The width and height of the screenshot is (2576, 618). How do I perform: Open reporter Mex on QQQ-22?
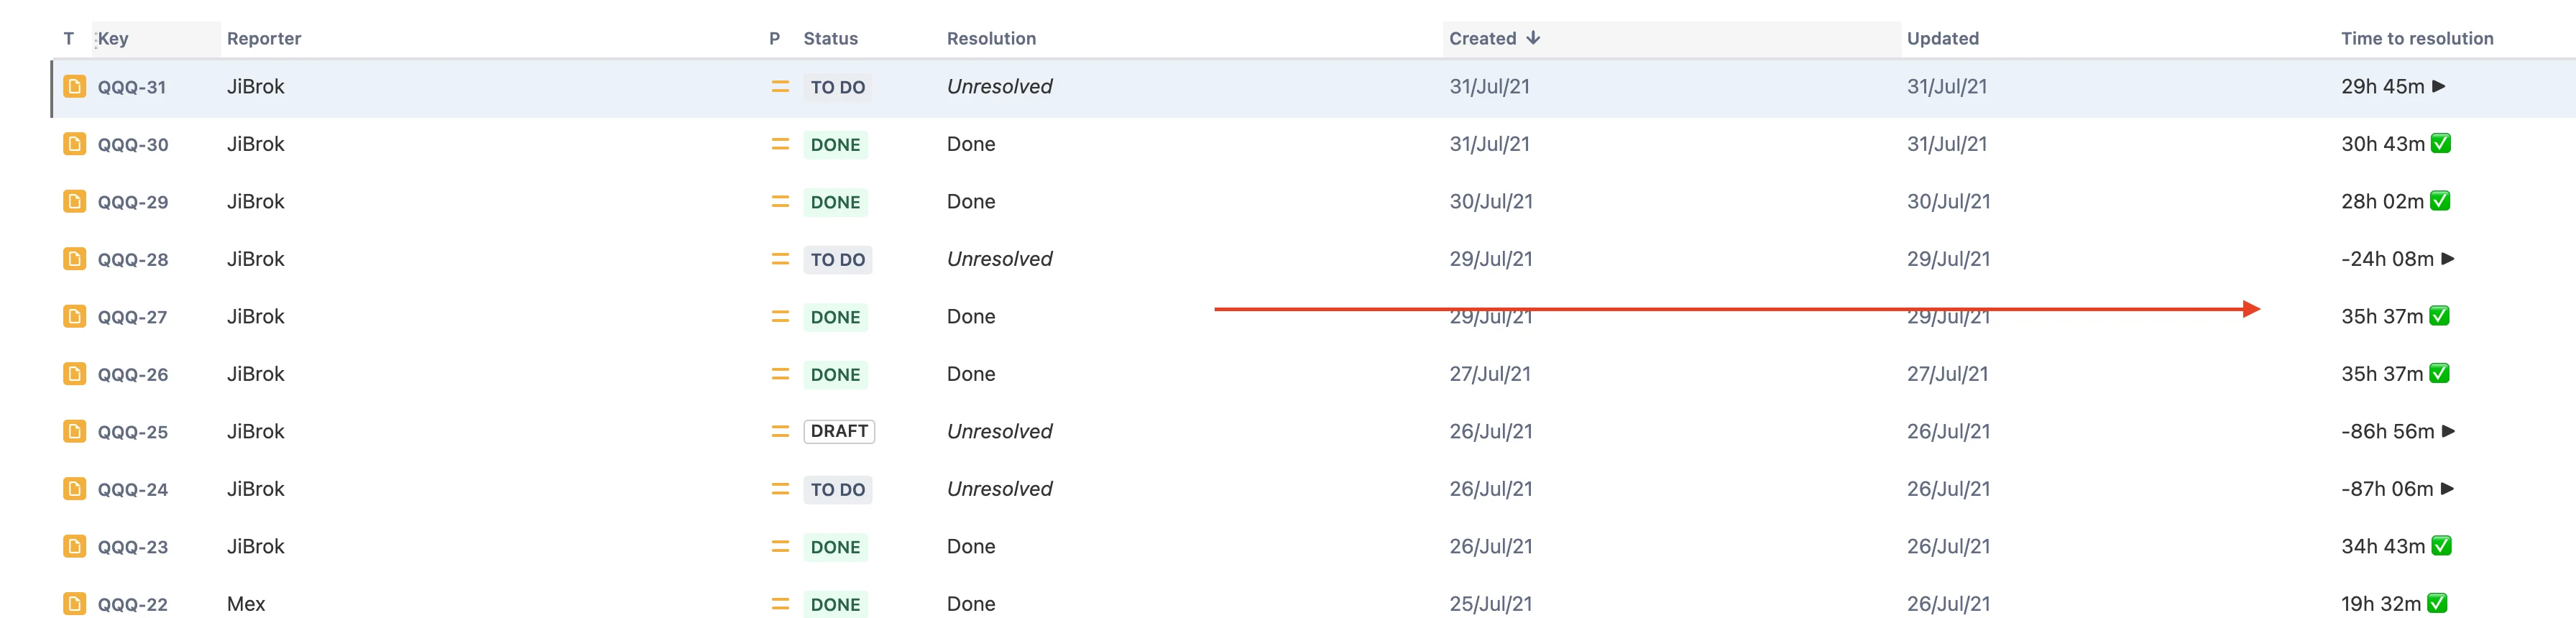click(246, 604)
